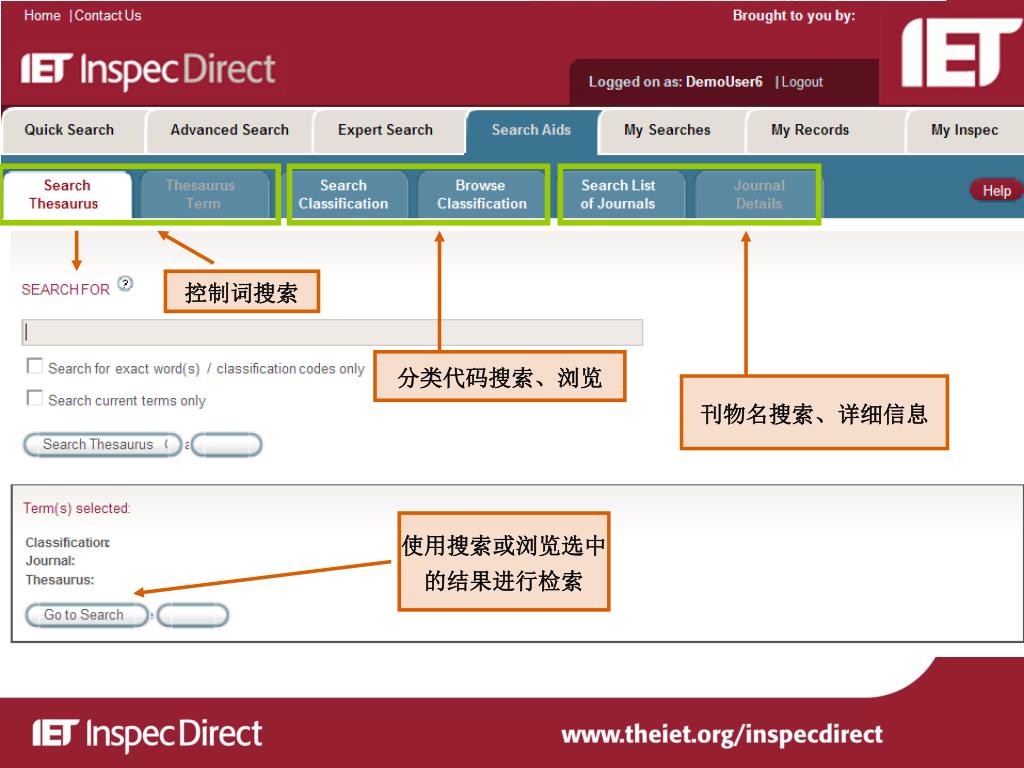Viewport: 1024px width, 768px height.
Task: Click the Term(s) selected heading
Action: point(77,508)
